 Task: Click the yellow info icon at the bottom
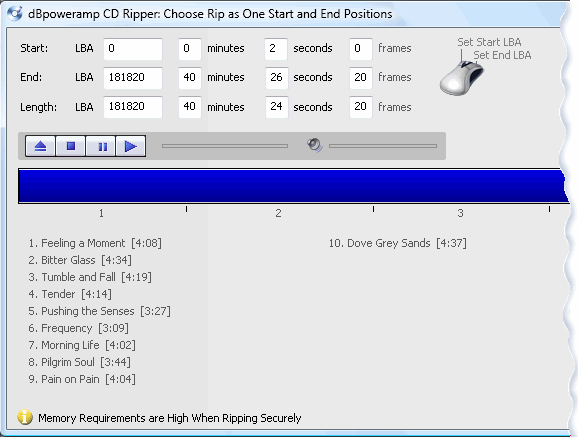(25, 417)
